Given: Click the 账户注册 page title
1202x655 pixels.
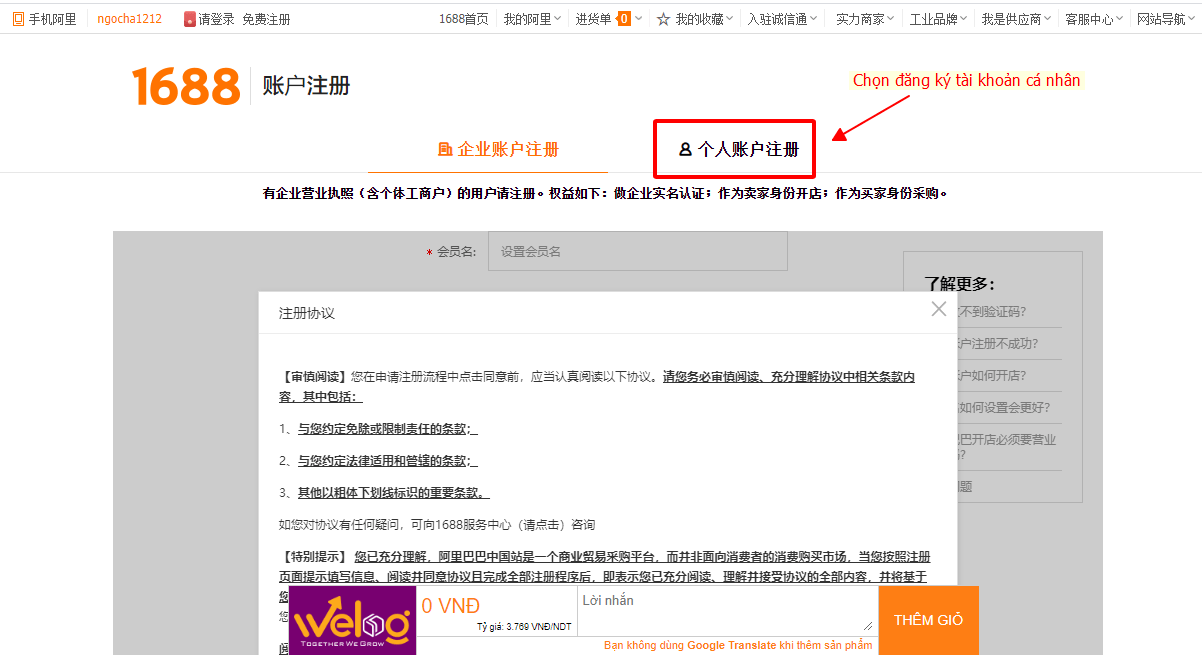Looking at the screenshot, I should pyautogui.click(x=307, y=85).
